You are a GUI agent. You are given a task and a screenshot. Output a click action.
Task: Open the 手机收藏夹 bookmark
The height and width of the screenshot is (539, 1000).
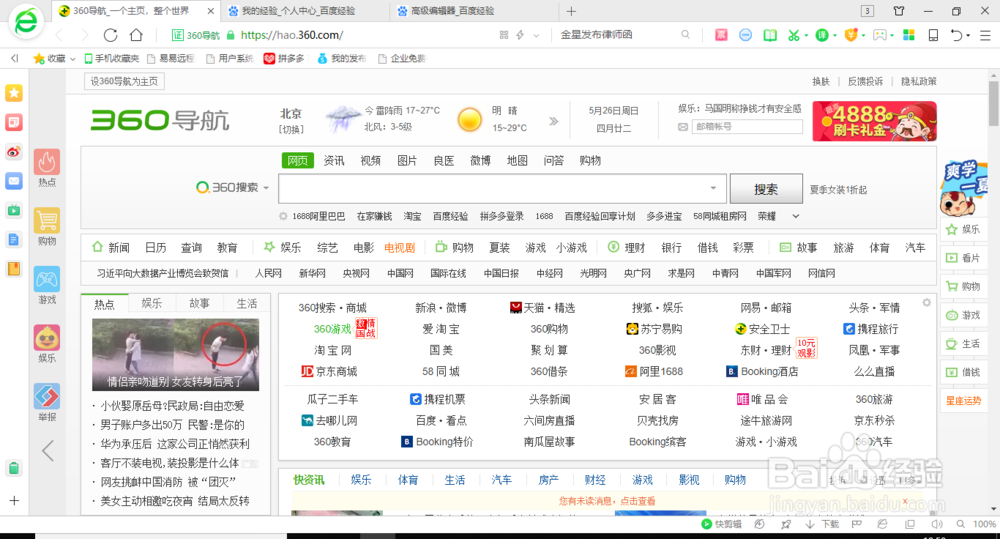(x=112, y=59)
